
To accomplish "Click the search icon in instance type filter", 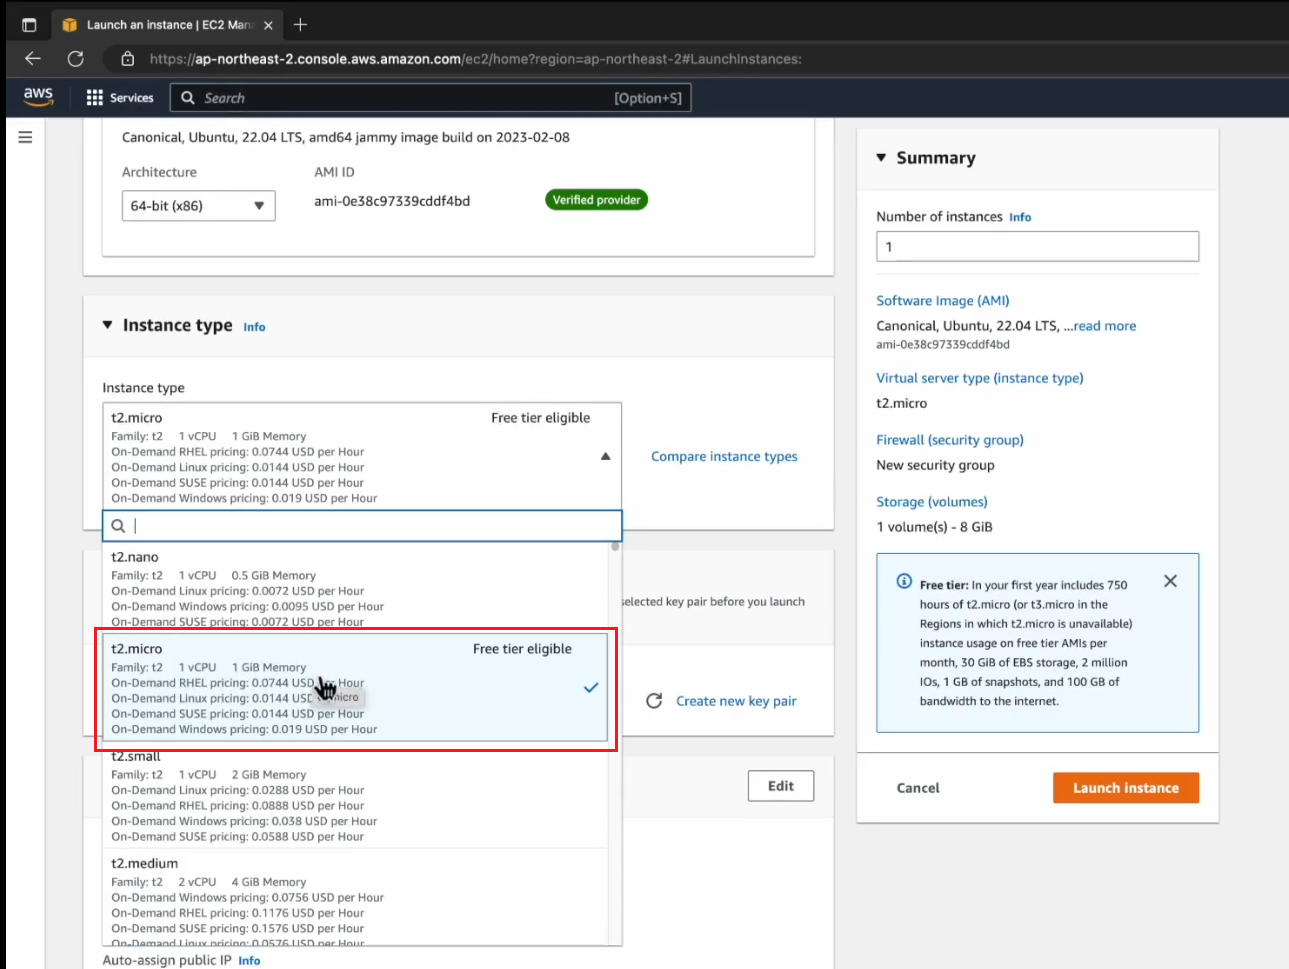I will [118, 526].
